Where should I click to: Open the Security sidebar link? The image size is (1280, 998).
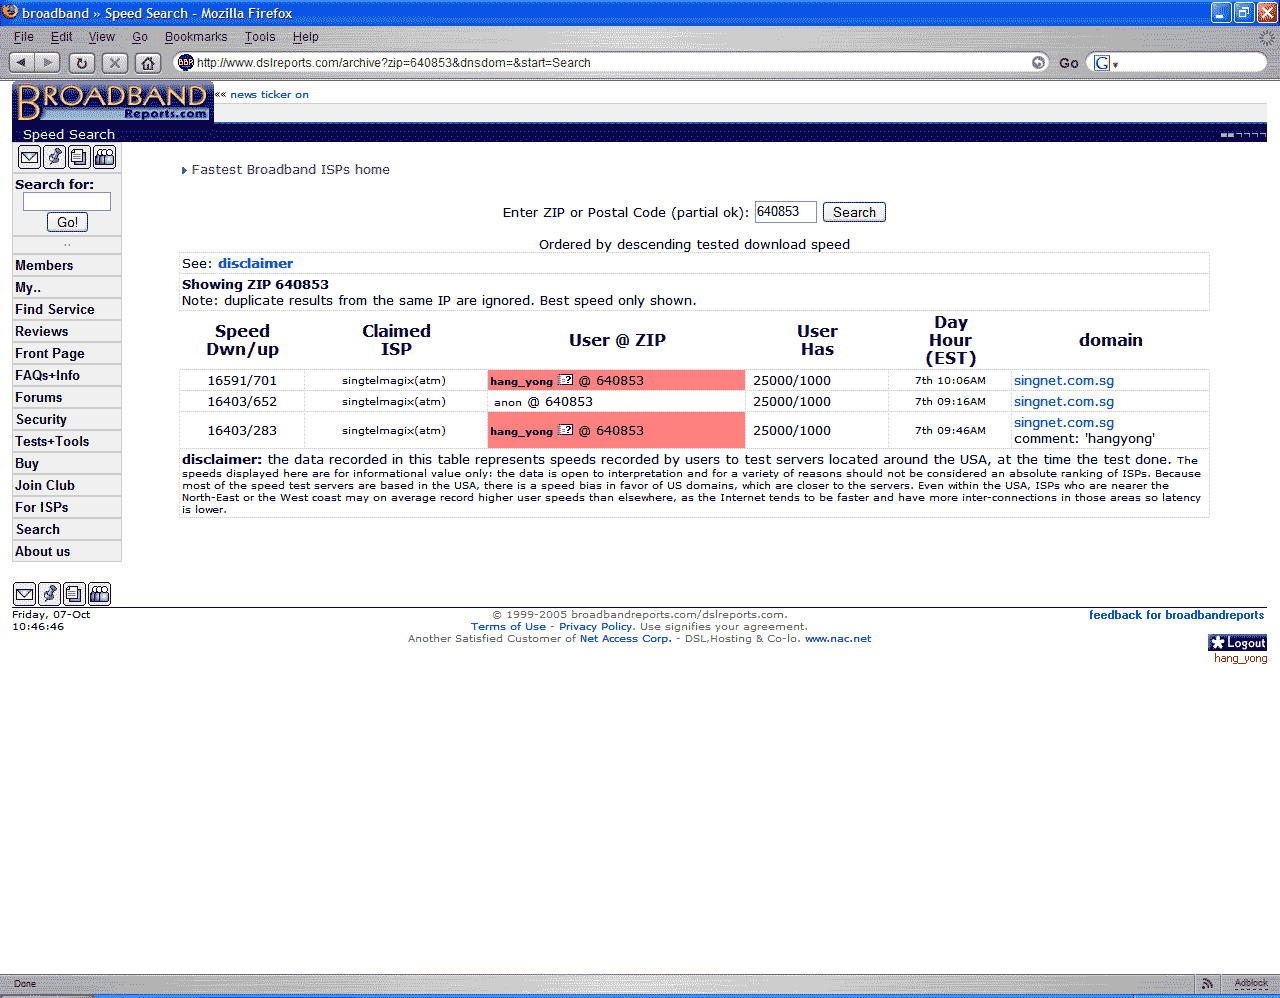(41, 419)
